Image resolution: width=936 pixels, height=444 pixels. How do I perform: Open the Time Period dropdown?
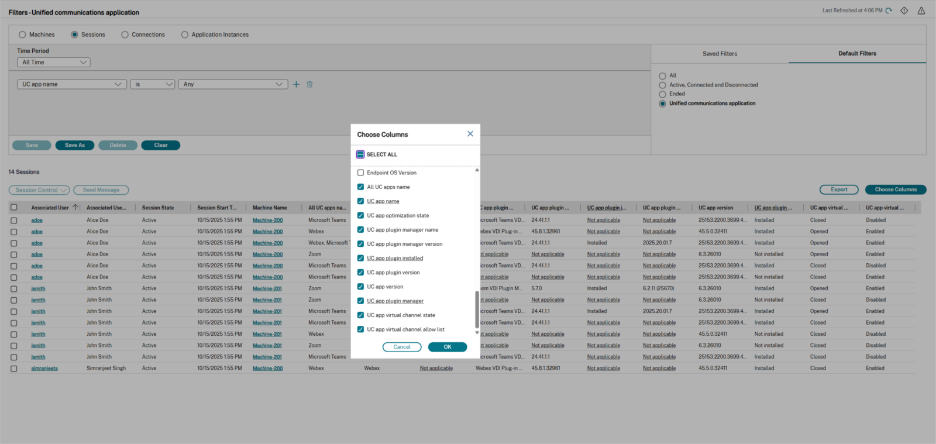[54, 62]
